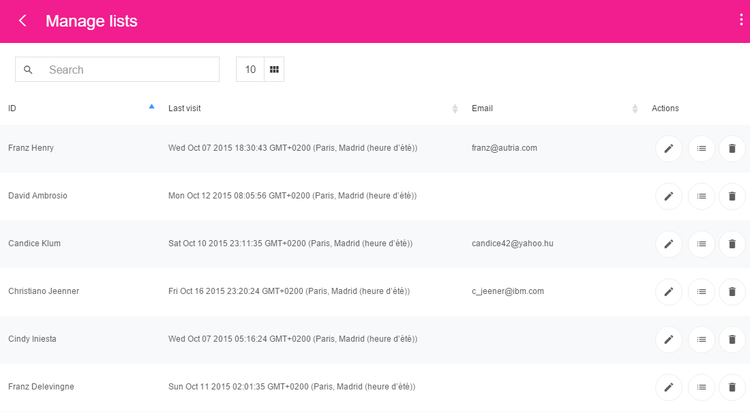Click the Sun Oct 11 2015 02:01:35 timestamp
This screenshot has height=412, width=750.
tap(292, 387)
